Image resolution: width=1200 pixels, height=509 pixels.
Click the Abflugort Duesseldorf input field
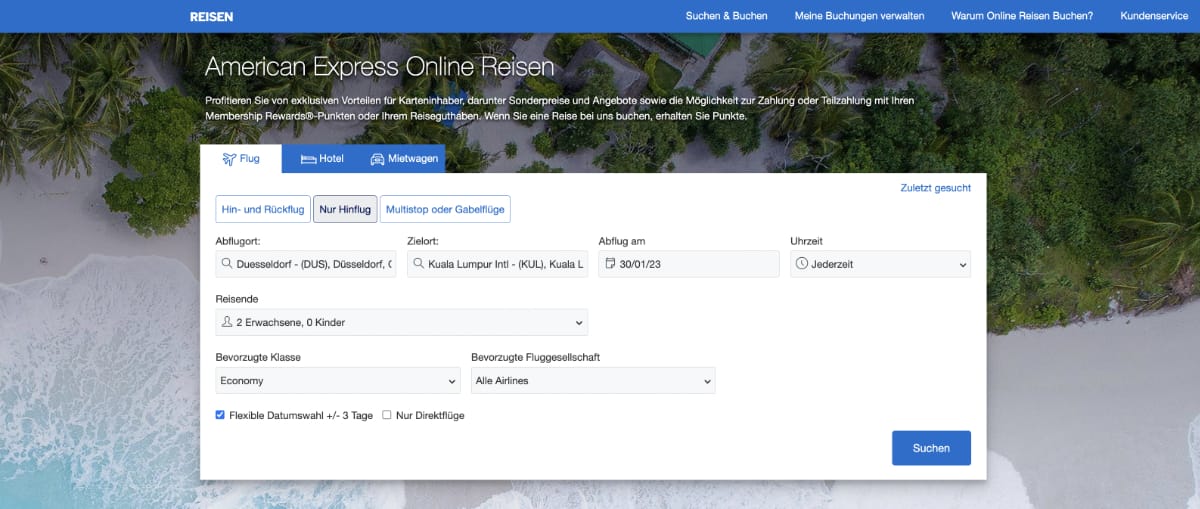tap(306, 264)
